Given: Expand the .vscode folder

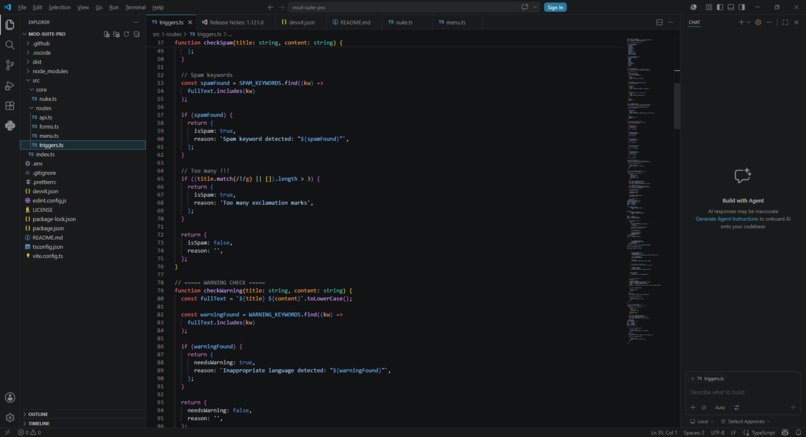Looking at the screenshot, I should [83, 53].
